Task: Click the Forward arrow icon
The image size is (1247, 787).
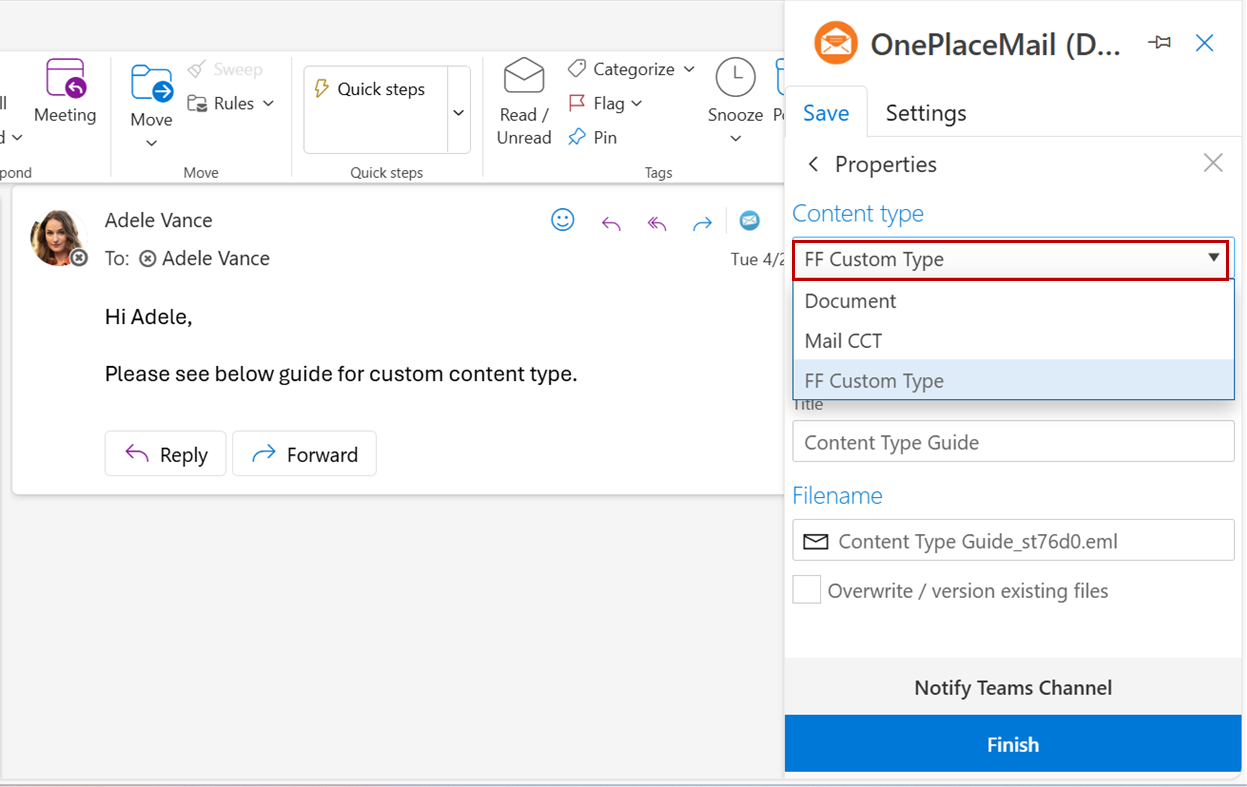Action: (703, 222)
